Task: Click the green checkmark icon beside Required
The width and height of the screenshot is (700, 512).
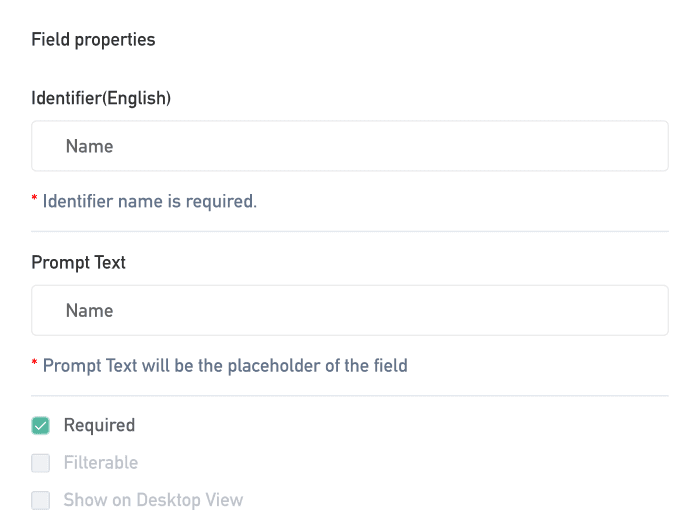Action: [41, 426]
